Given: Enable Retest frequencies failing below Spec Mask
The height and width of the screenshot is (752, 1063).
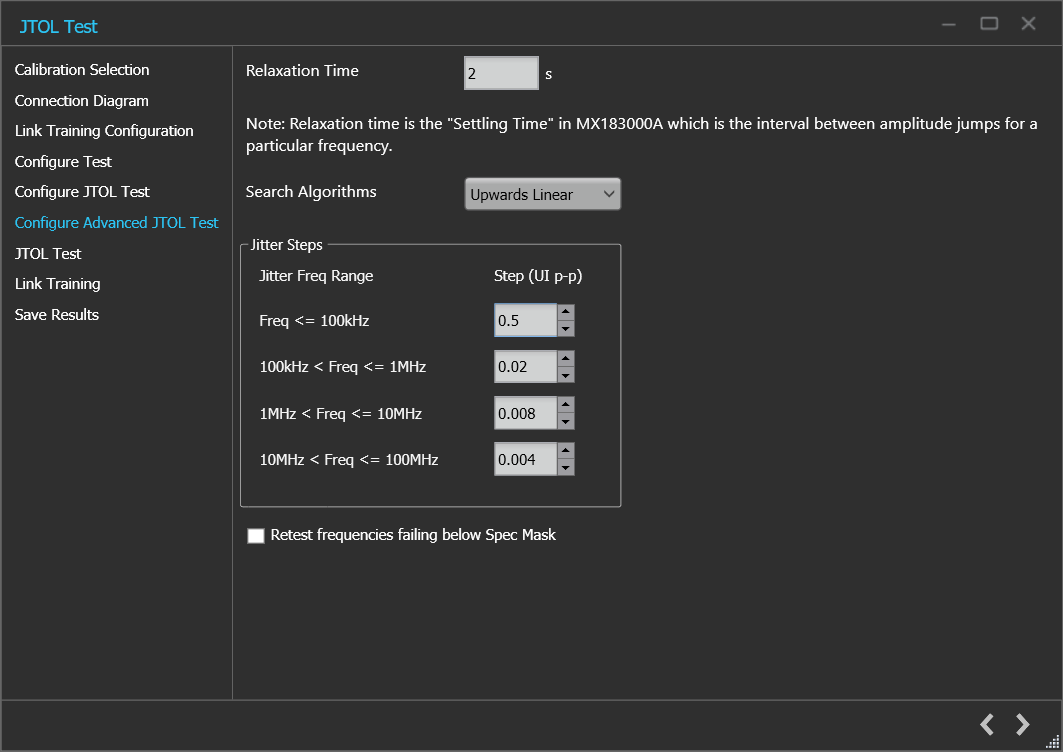Looking at the screenshot, I should pyautogui.click(x=256, y=535).
